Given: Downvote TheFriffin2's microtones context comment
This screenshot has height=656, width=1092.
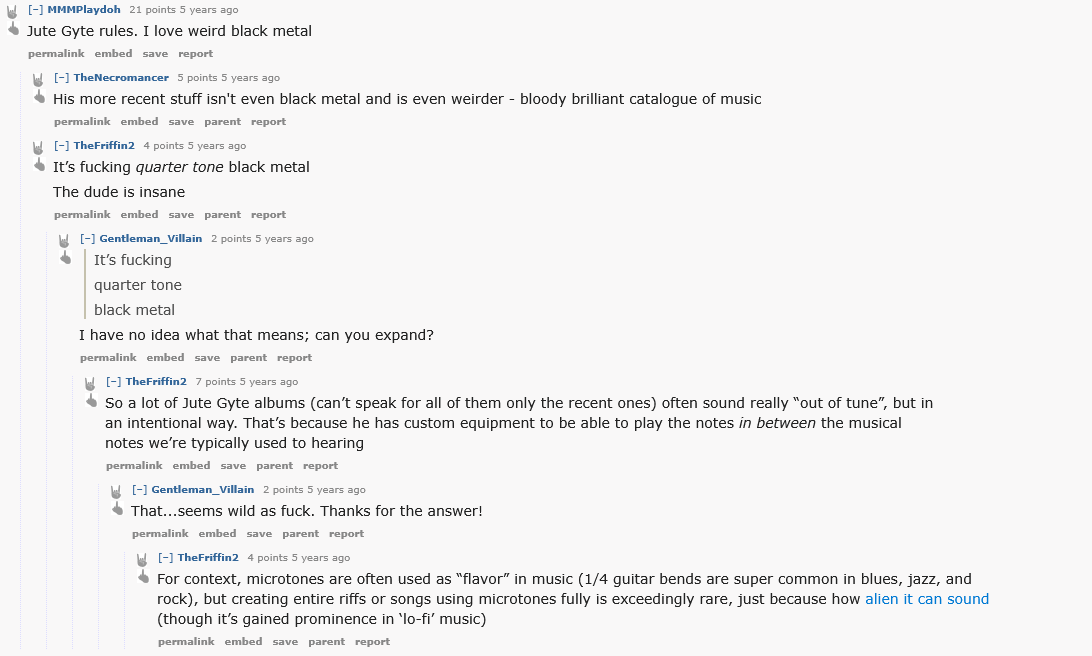Looking at the screenshot, I should pyautogui.click(x=143, y=577).
